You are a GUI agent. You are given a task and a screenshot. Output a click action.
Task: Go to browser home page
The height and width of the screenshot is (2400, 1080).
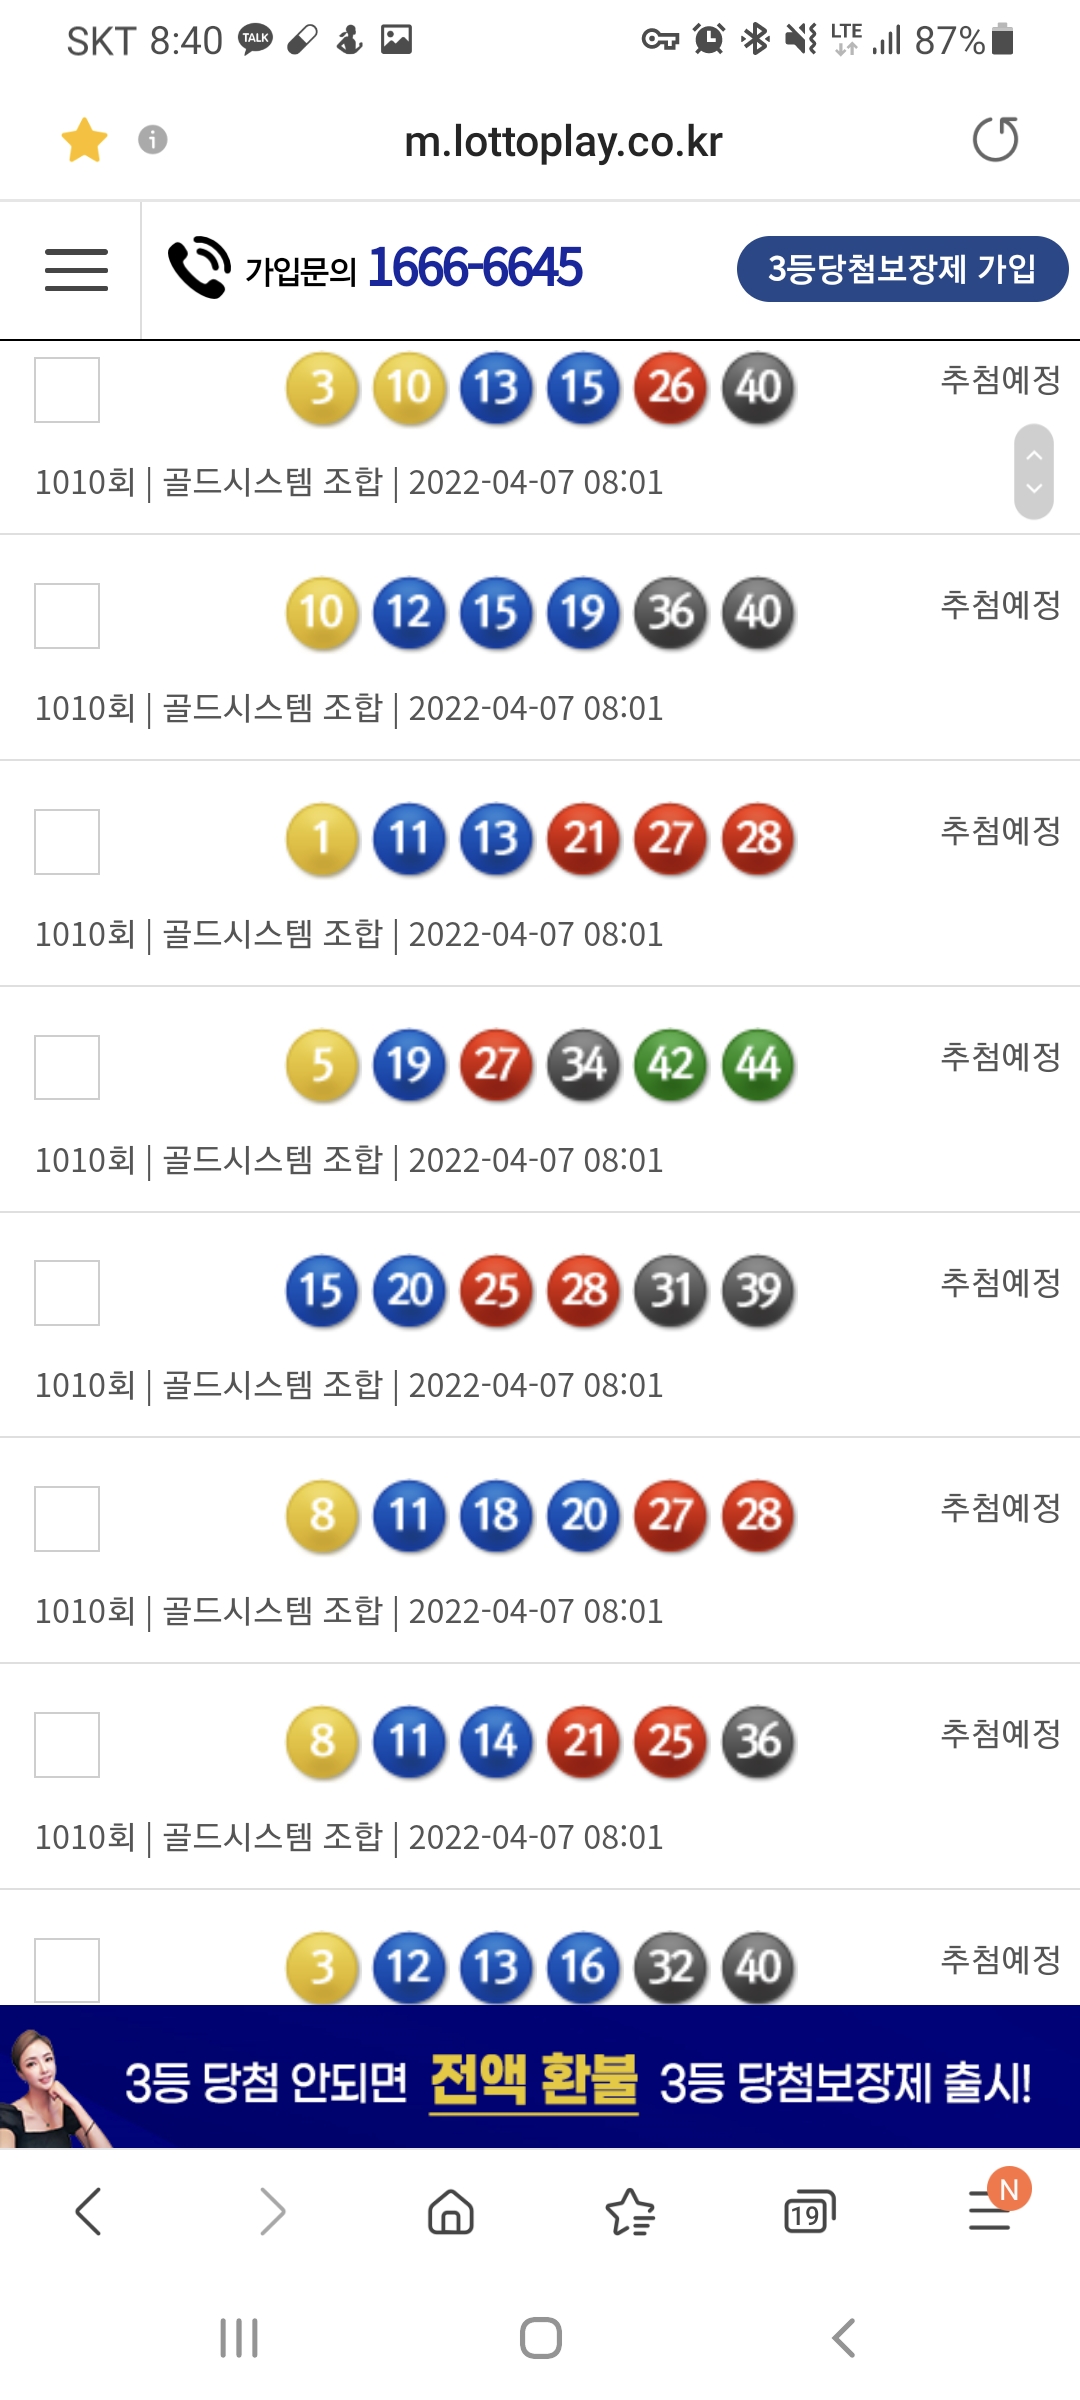(x=451, y=2211)
